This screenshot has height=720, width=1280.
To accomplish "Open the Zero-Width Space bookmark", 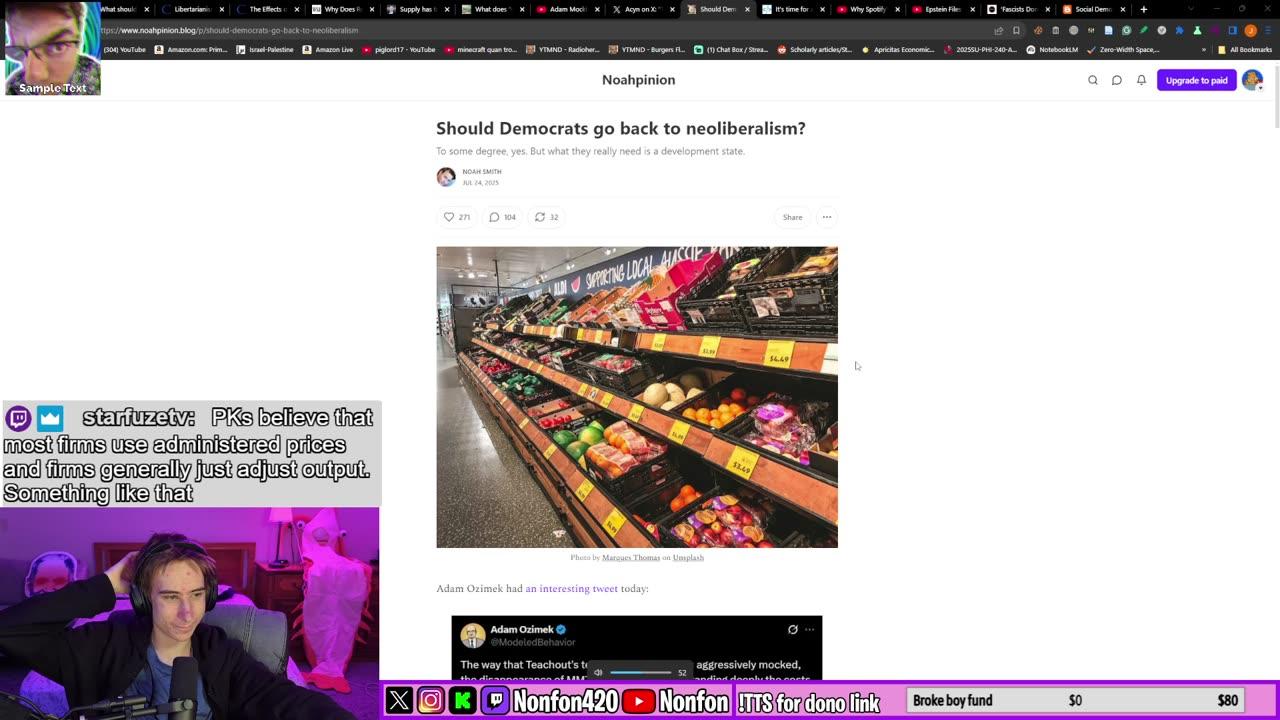I will point(1122,49).
